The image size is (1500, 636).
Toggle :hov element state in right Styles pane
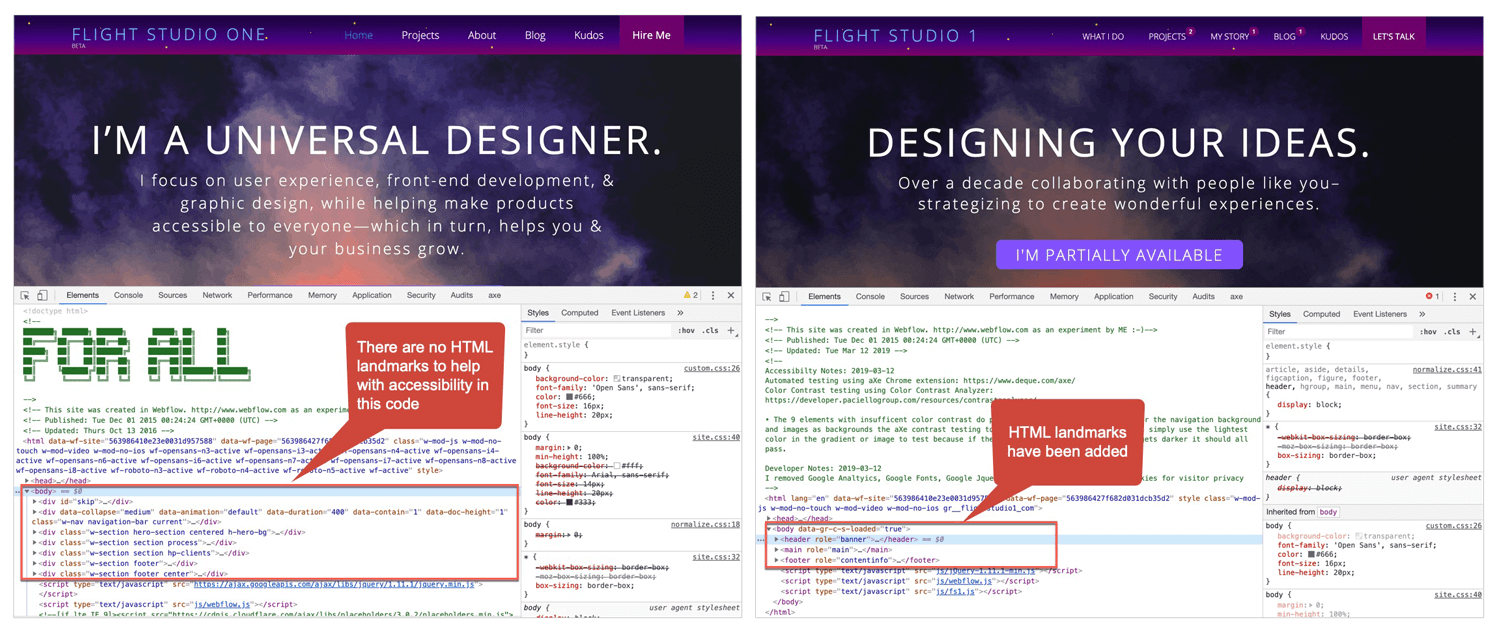(1428, 331)
